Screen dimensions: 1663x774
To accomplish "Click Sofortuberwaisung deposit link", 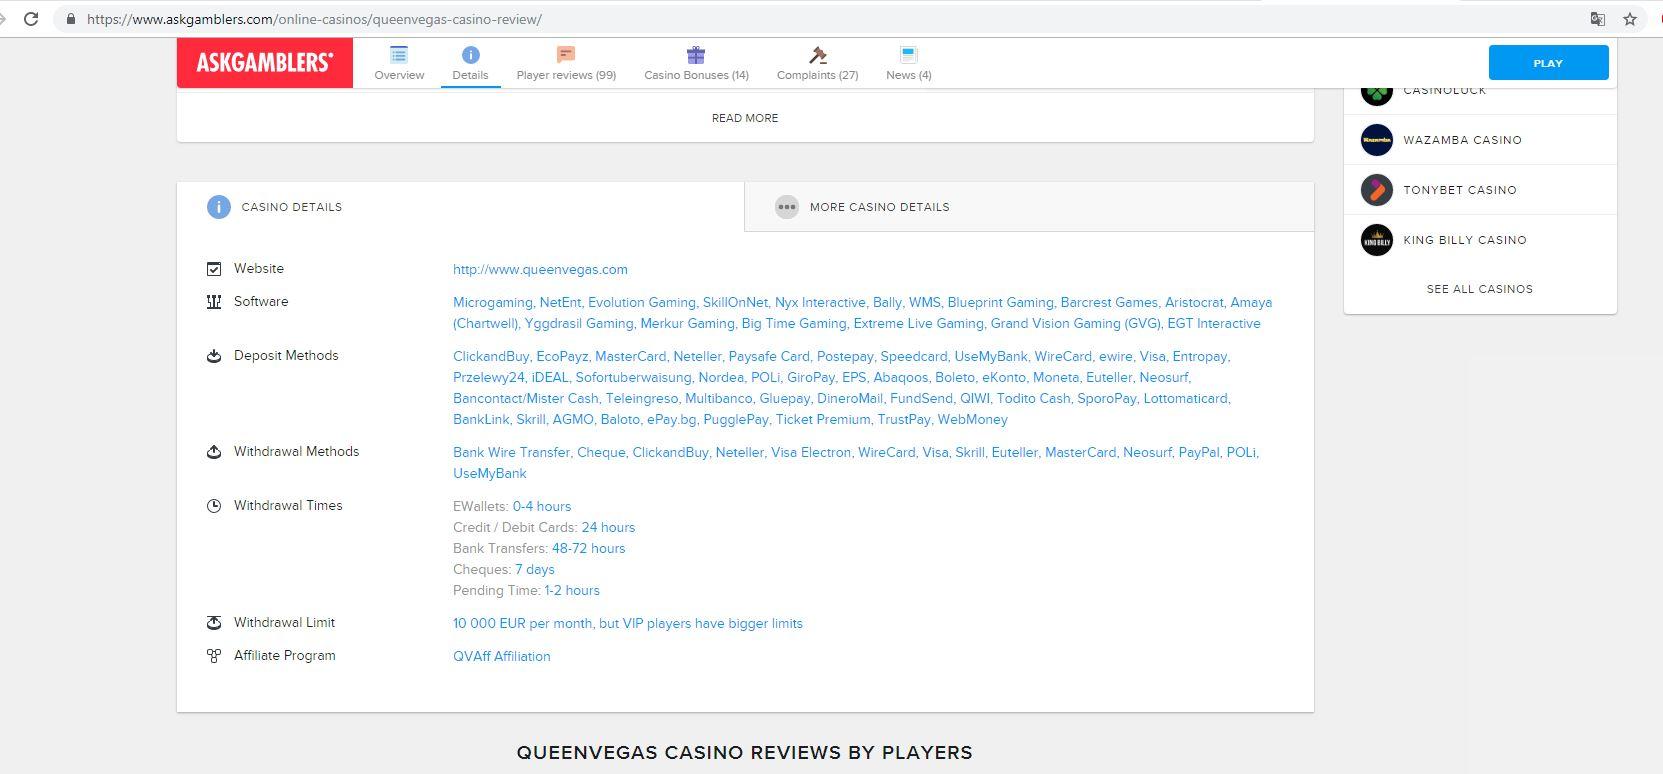I will pyautogui.click(x=634, y=377).
